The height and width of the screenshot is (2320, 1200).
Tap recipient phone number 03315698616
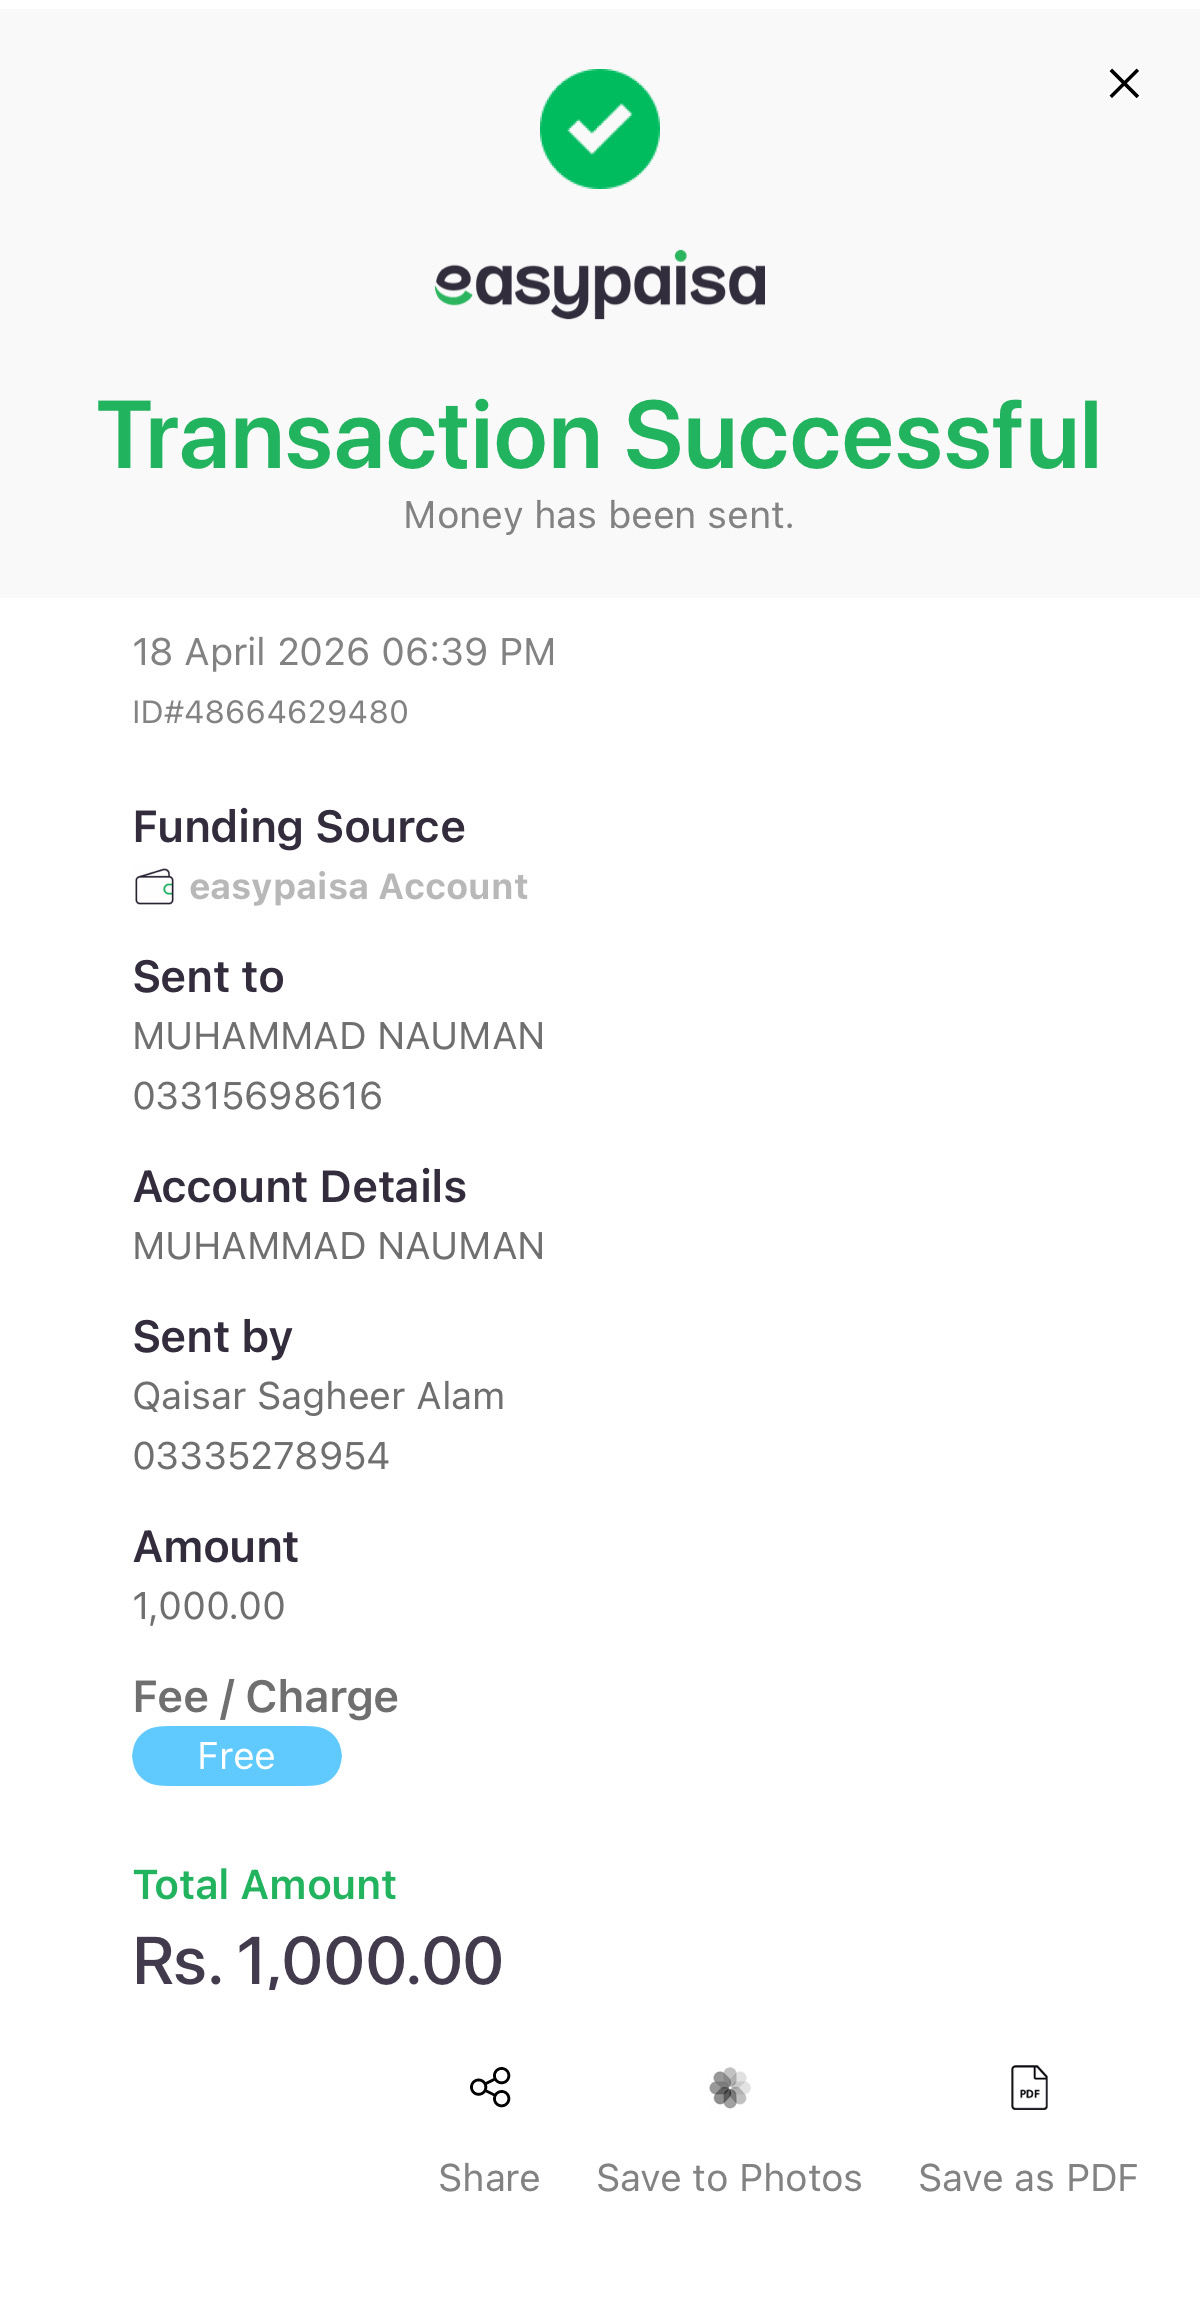click(258, 1096)
